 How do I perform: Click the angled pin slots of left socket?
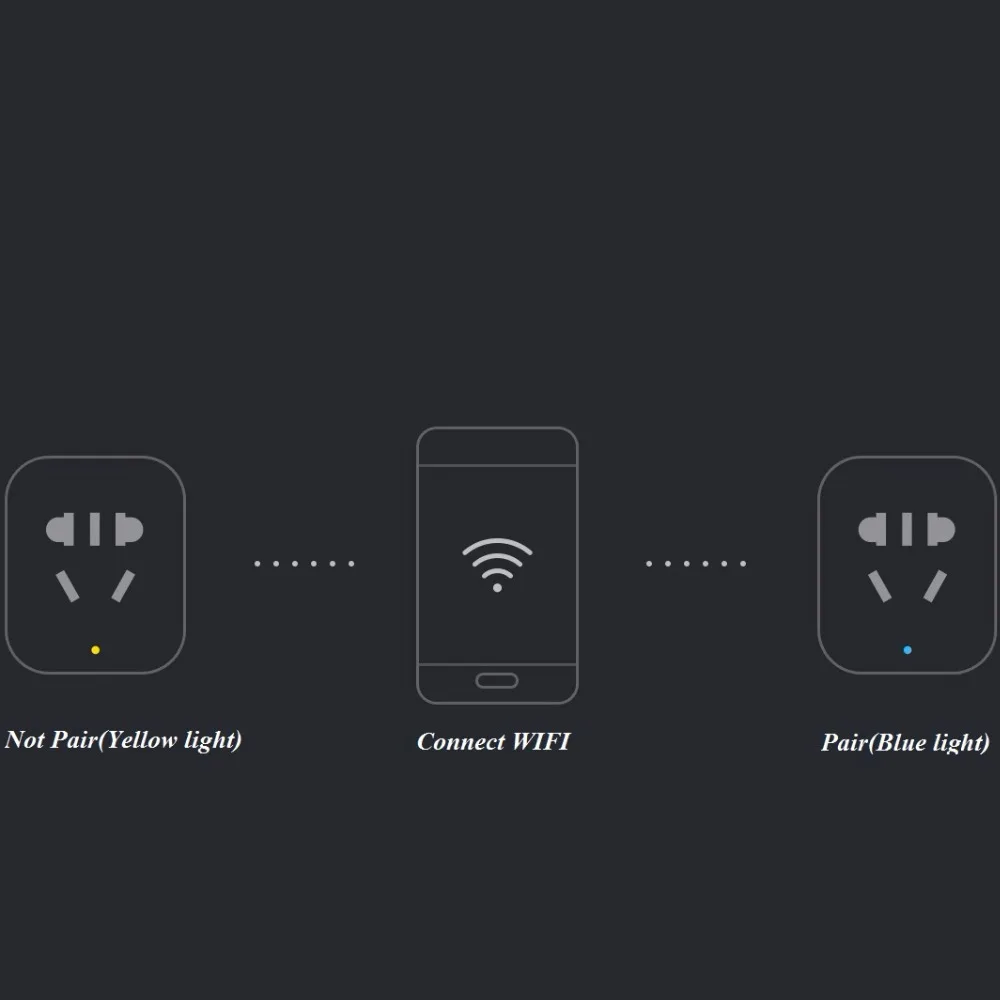(96, 586)
